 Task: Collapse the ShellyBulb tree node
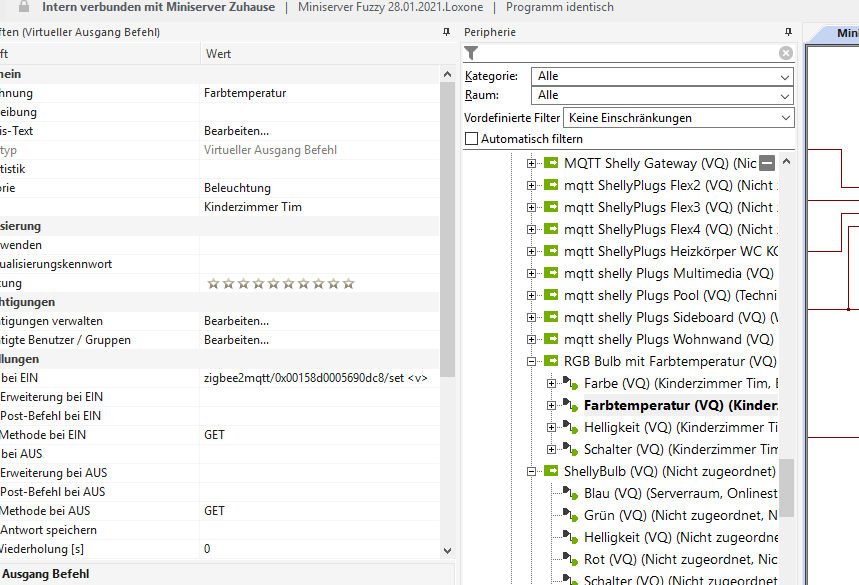(531, 471)
